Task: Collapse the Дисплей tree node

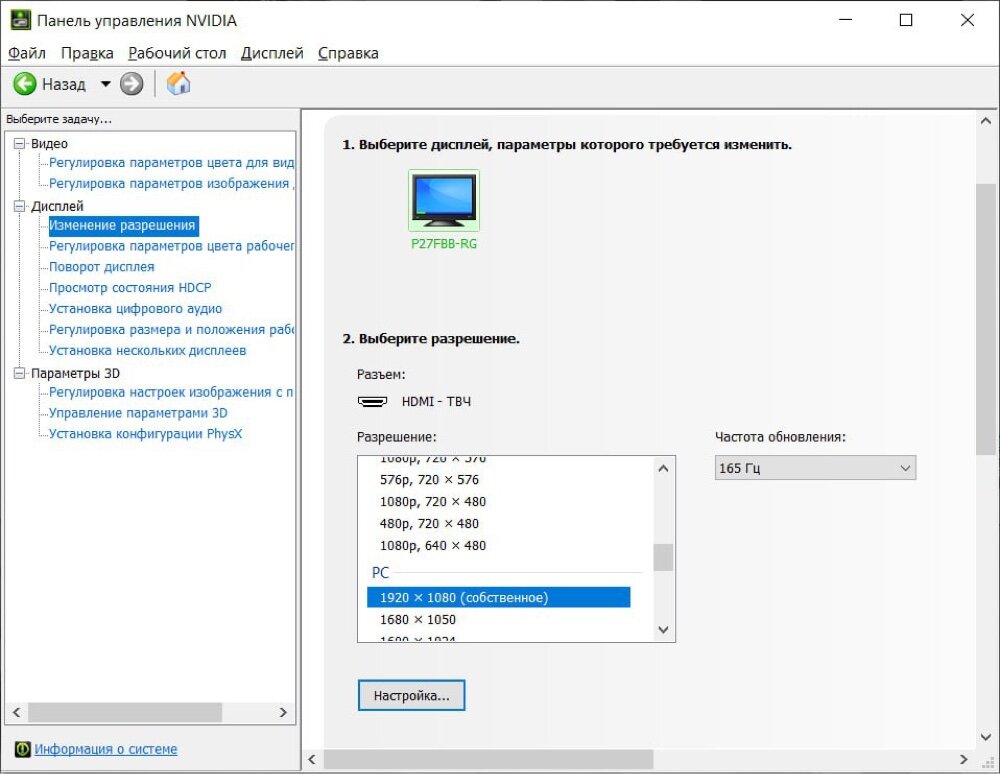Action: 20,206
